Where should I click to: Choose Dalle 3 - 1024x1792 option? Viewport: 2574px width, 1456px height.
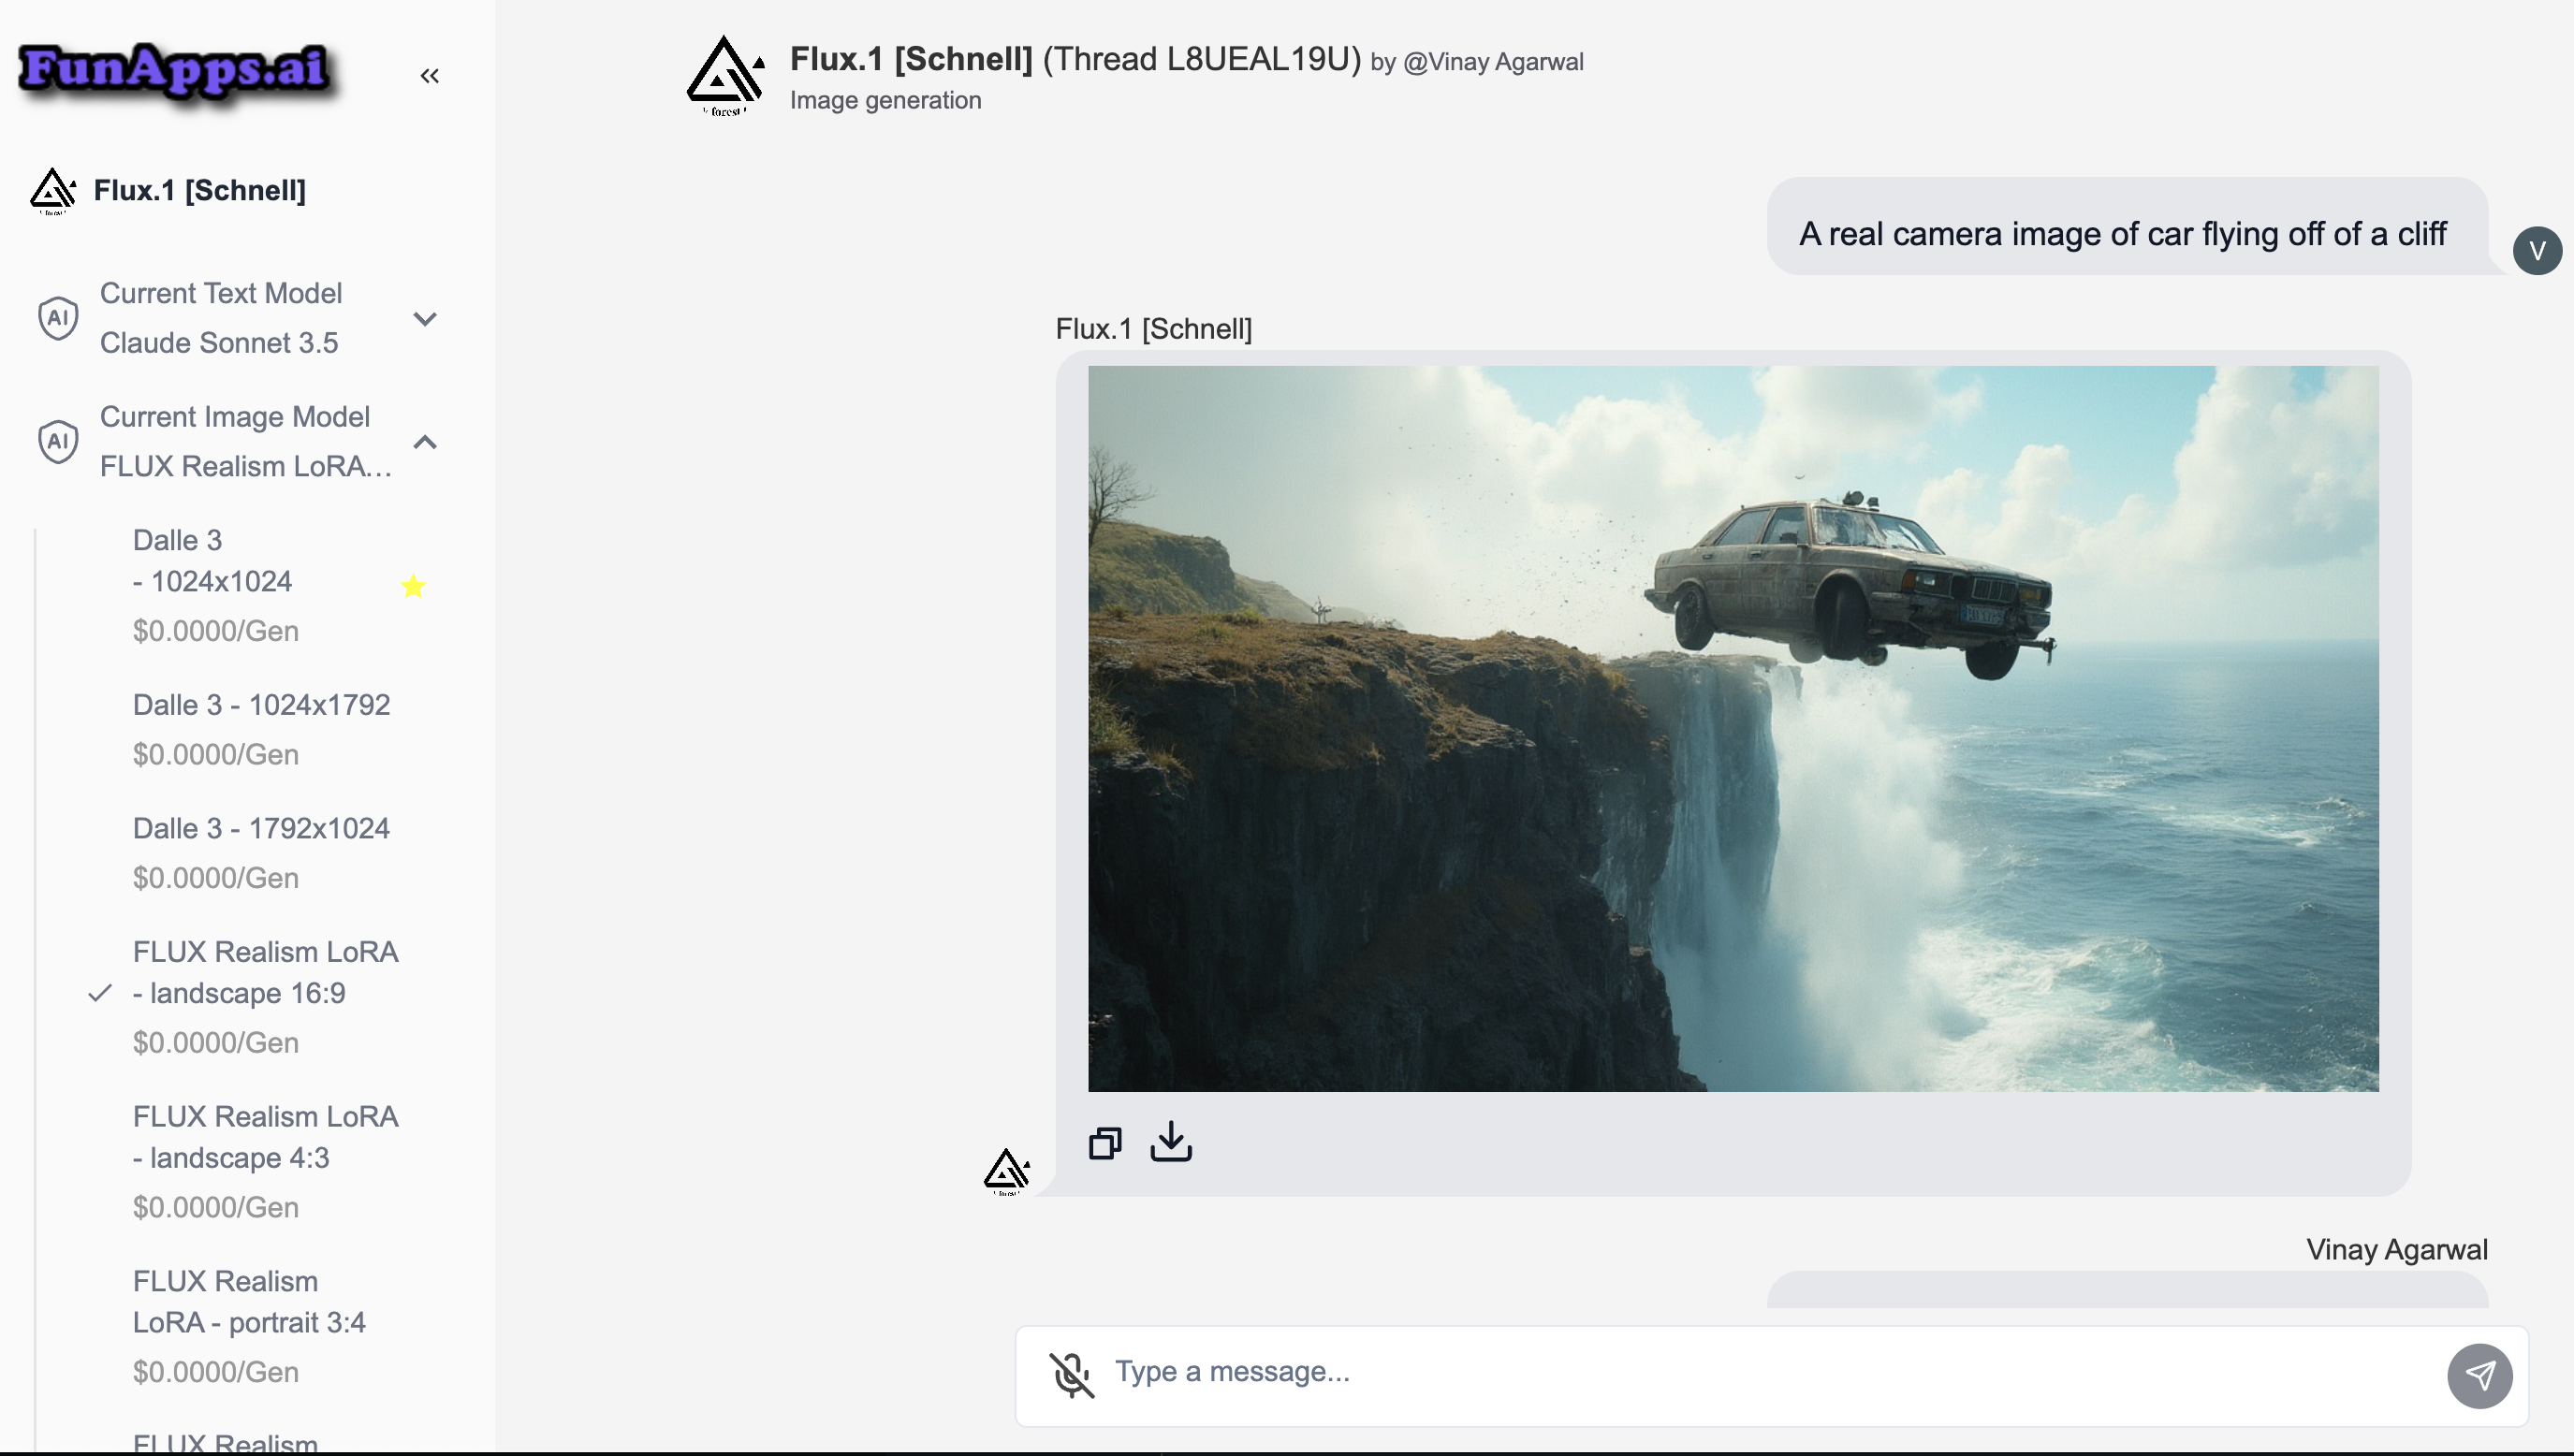coord(261,705)
